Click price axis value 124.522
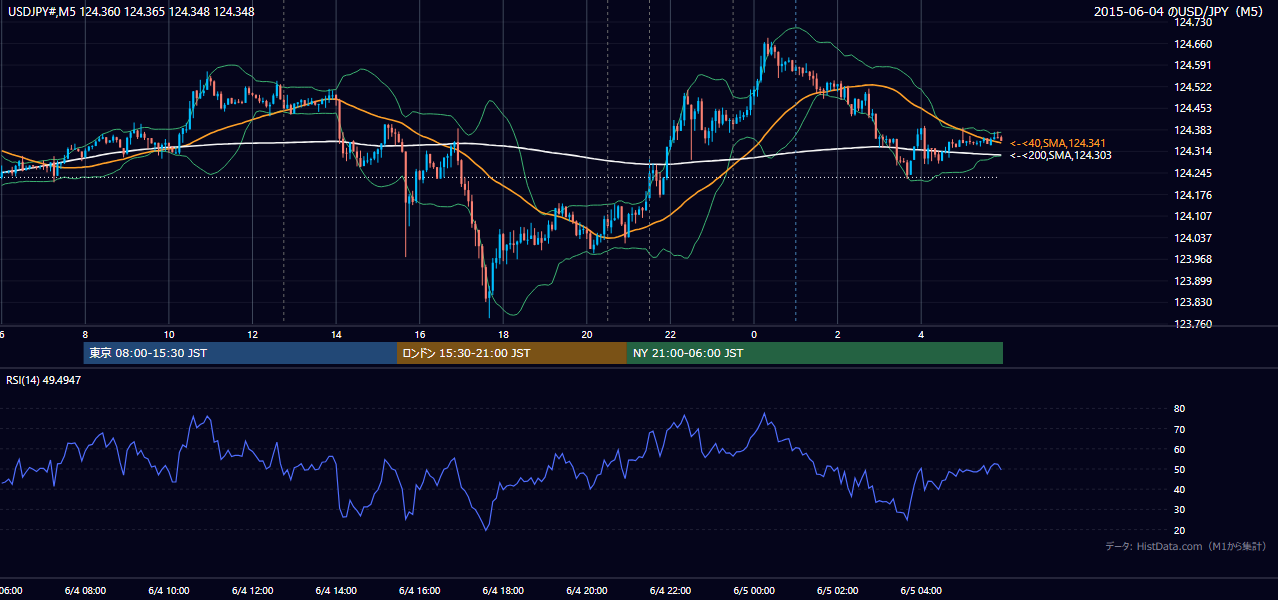This screenshot has height=600, width=1278. click(x=1194, y=87)
